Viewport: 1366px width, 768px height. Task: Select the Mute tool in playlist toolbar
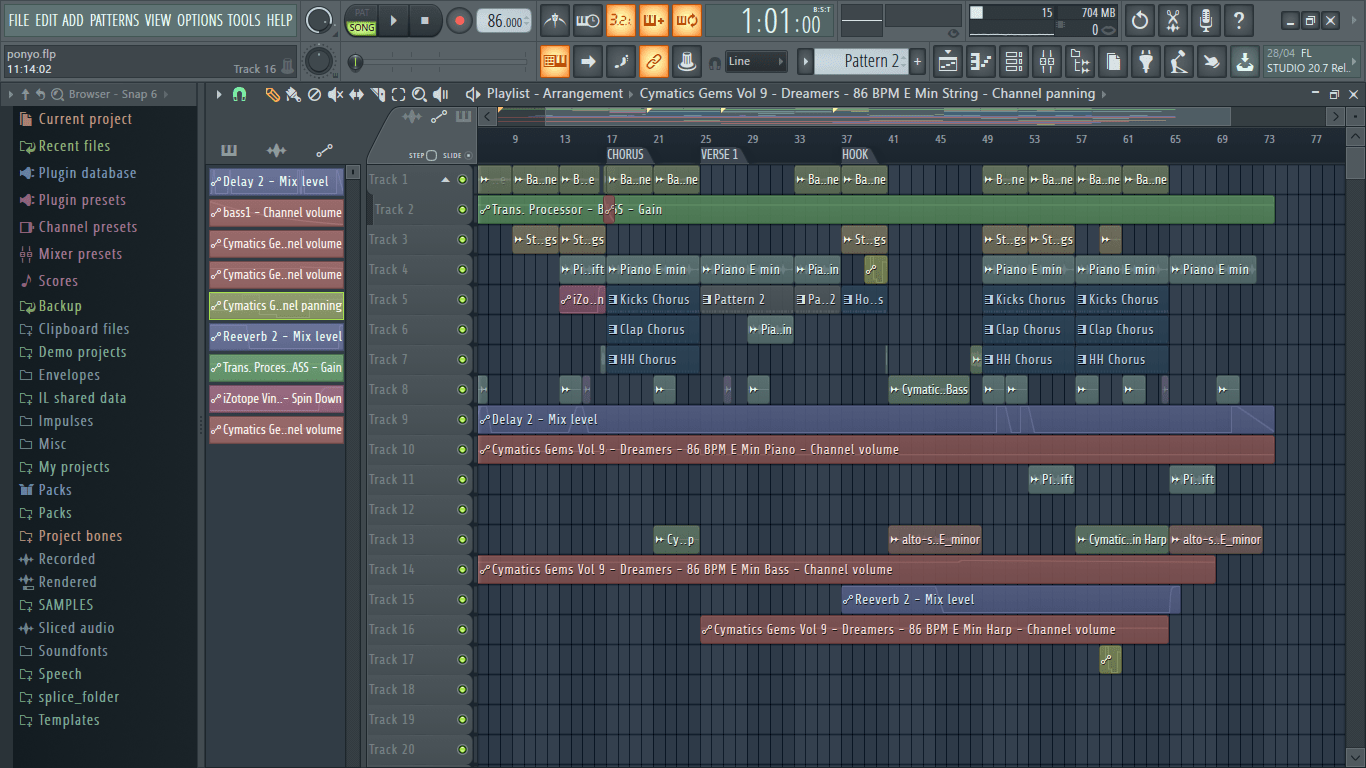click(335, 94)
